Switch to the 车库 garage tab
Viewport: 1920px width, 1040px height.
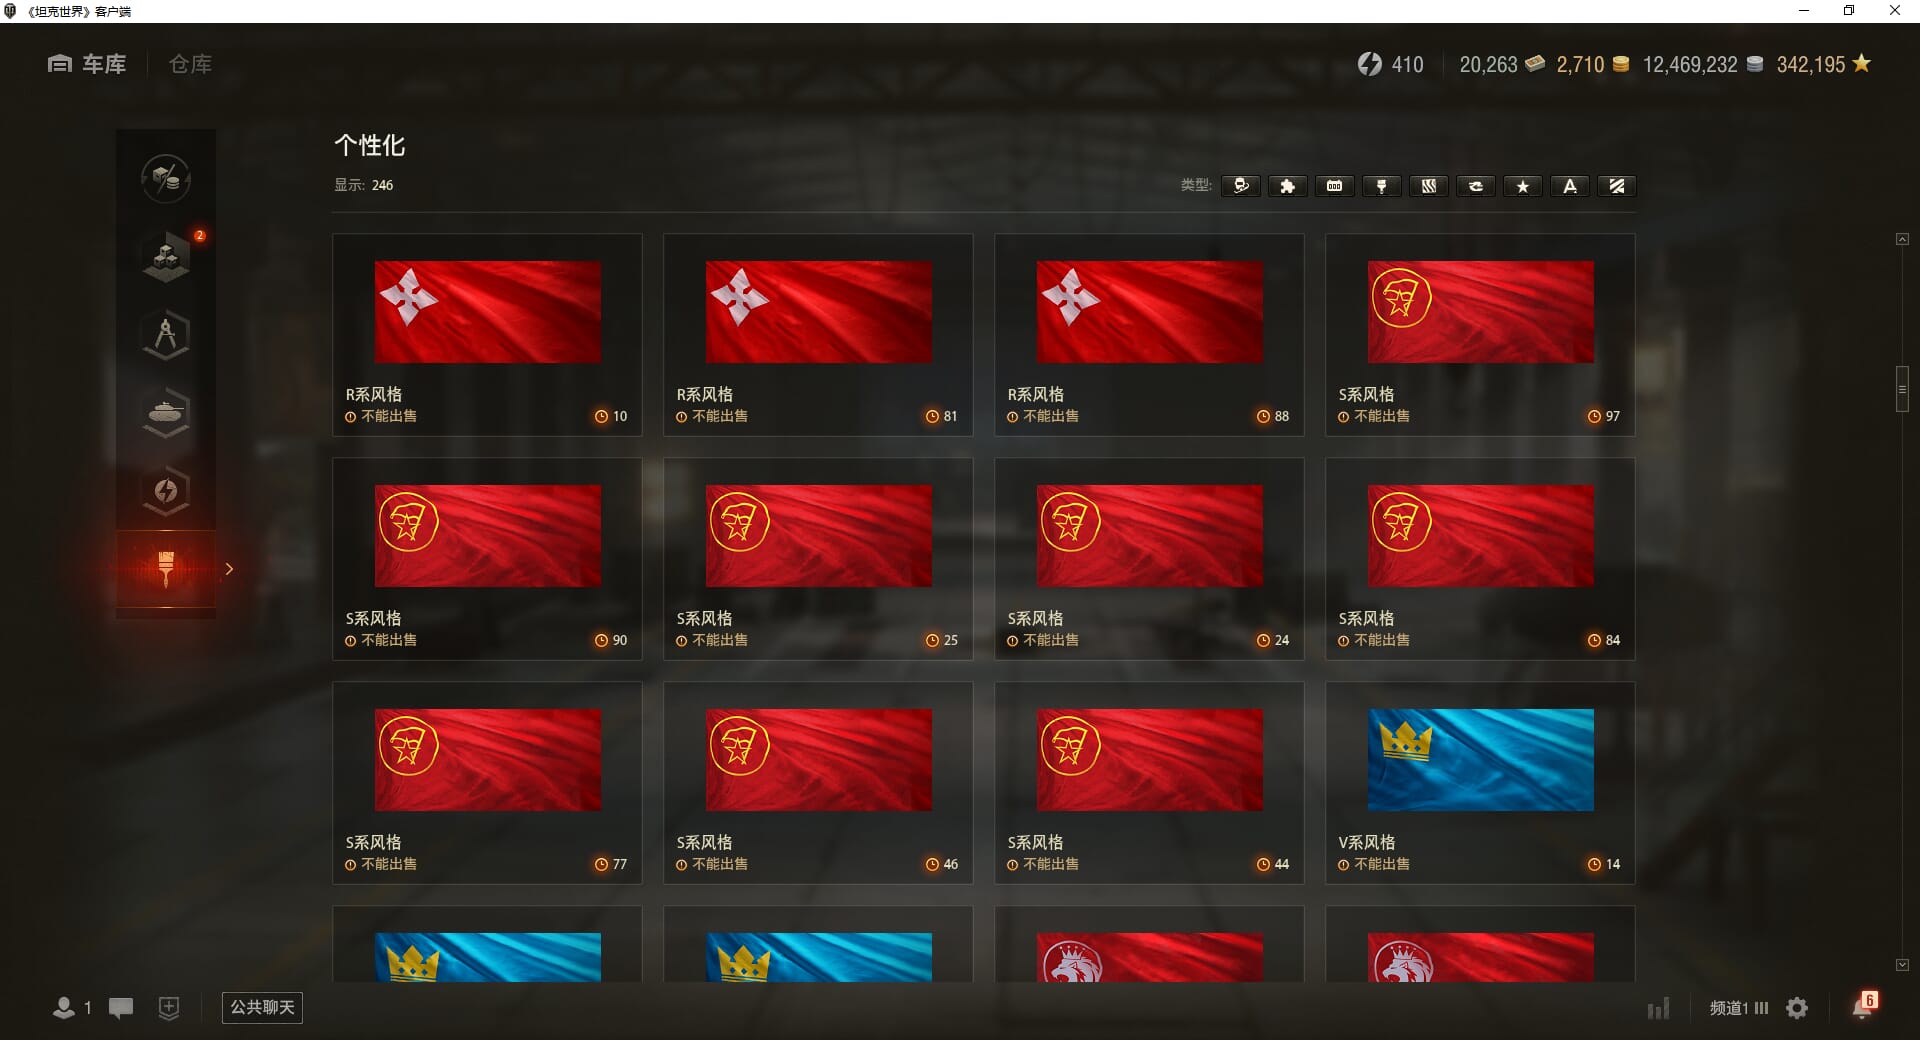(x=87, y=64)
